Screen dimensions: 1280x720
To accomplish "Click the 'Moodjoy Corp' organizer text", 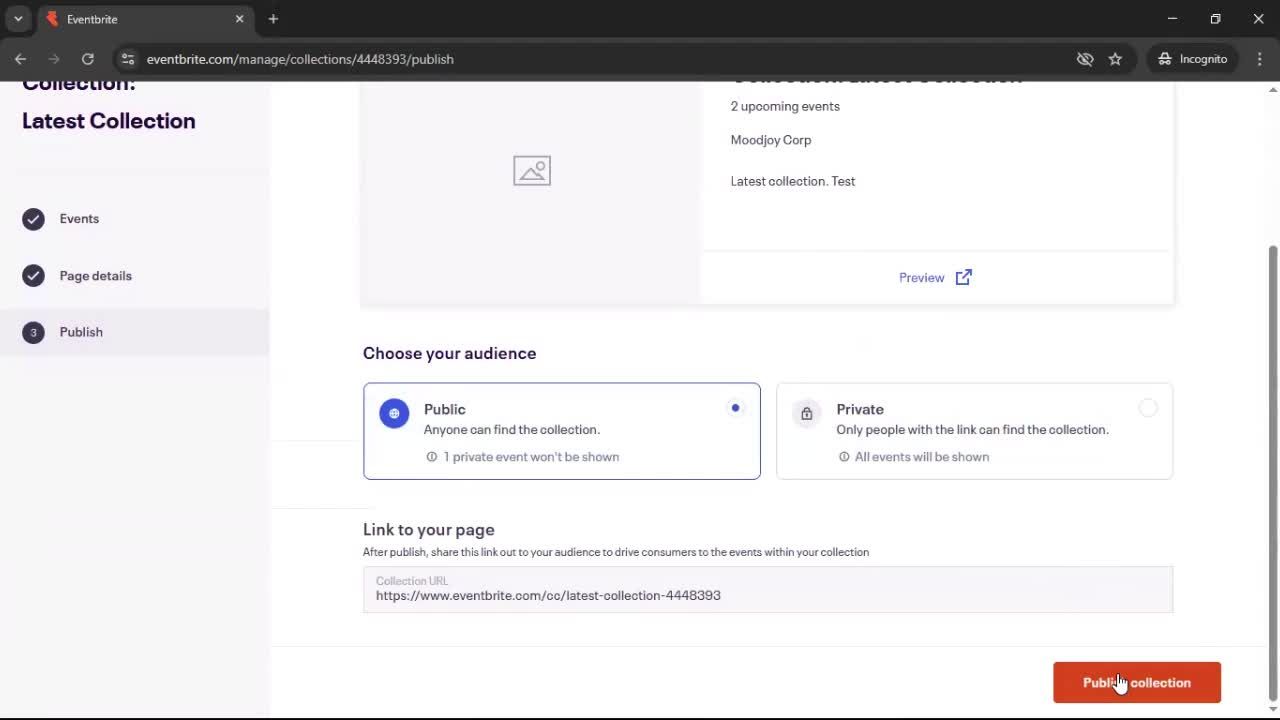I will click(771, 140).
